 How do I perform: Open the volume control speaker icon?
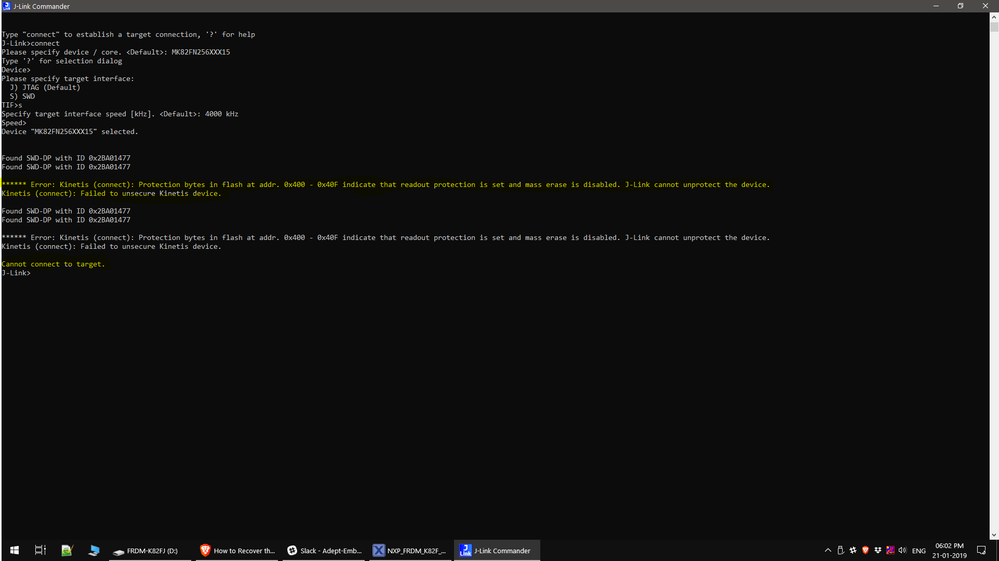click(902, 550)
